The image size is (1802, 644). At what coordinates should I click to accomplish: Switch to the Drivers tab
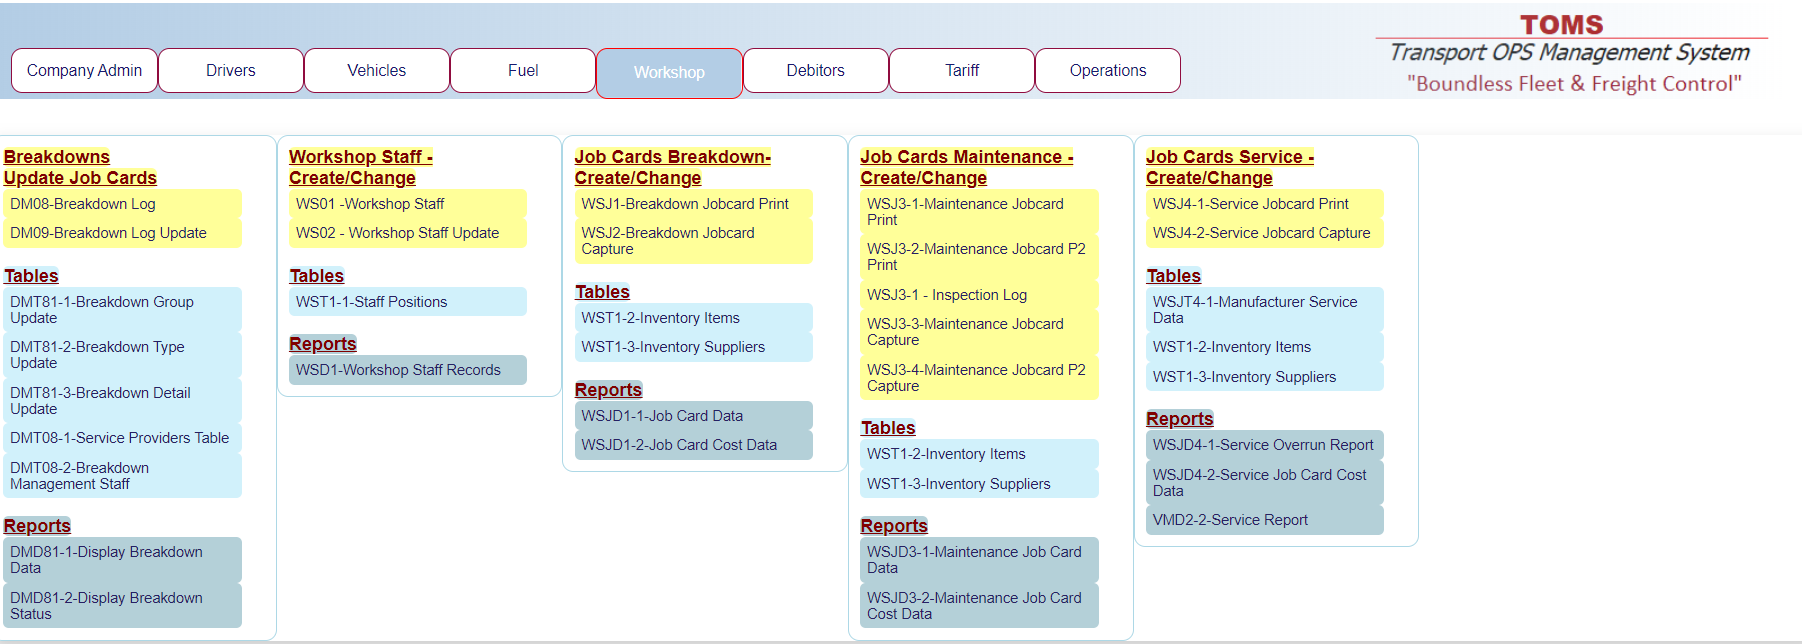click(231, 71)
